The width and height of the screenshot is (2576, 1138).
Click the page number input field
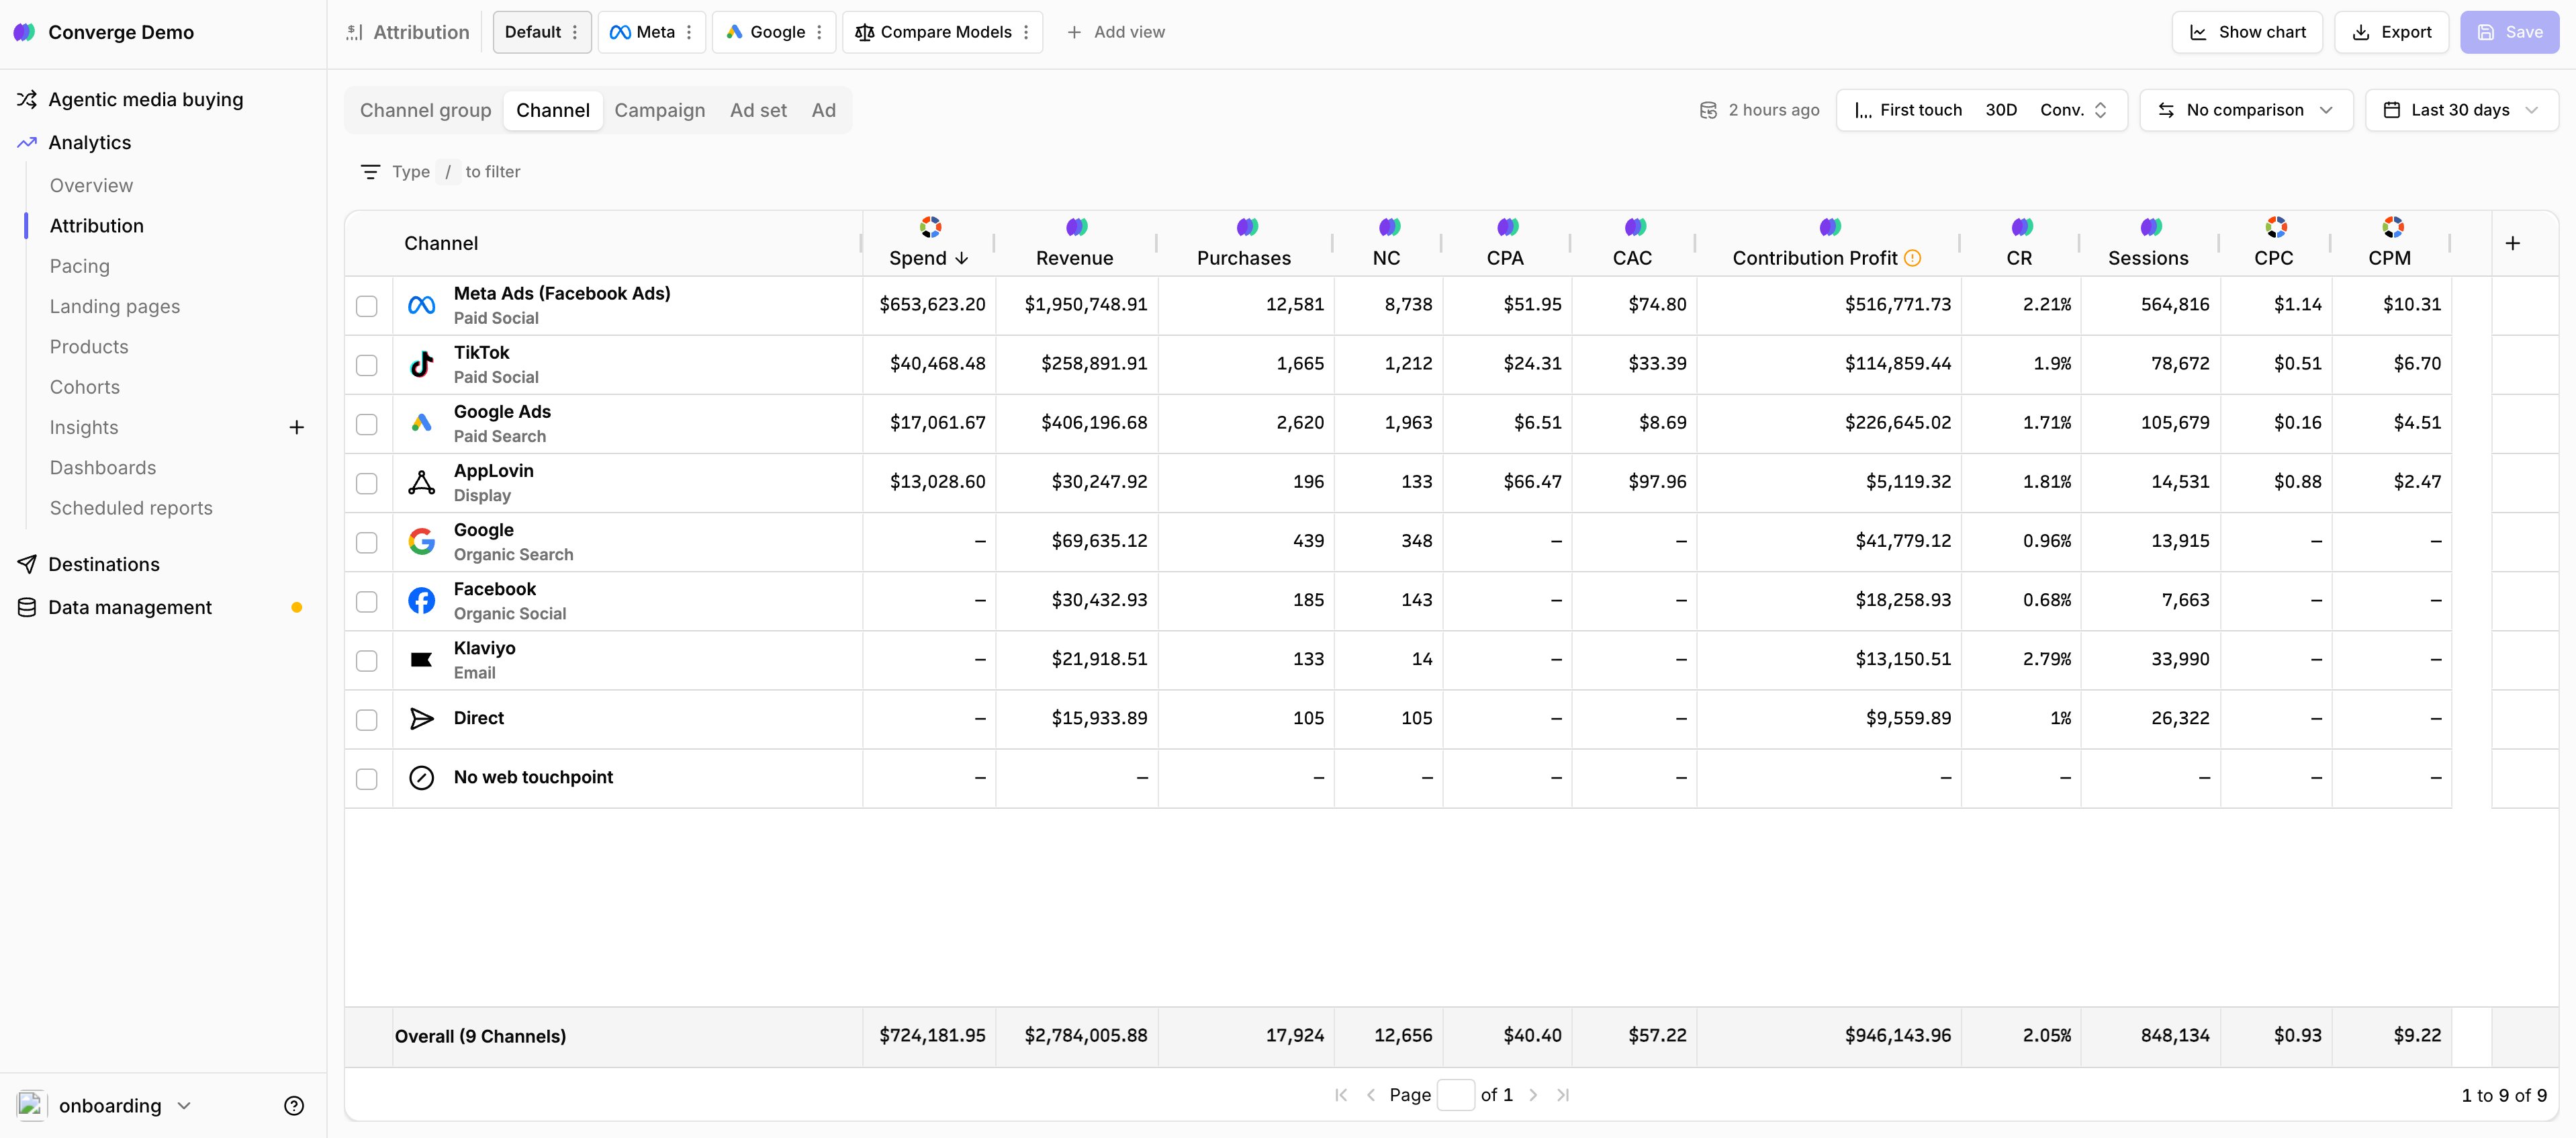1455,1095
